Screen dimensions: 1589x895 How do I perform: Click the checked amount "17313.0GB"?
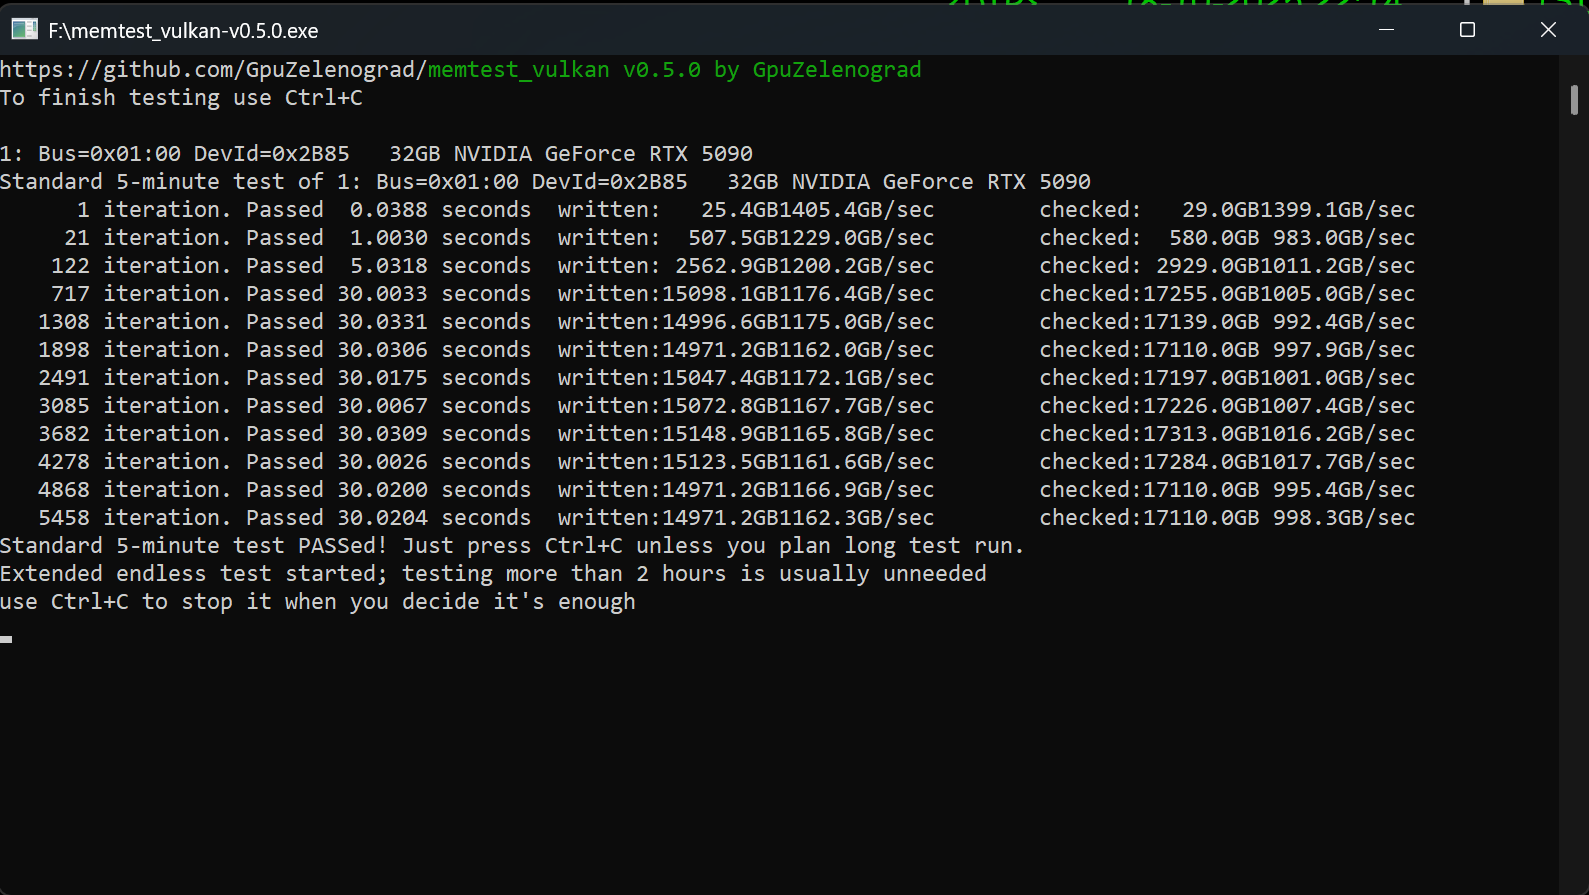coord(1201,434)
